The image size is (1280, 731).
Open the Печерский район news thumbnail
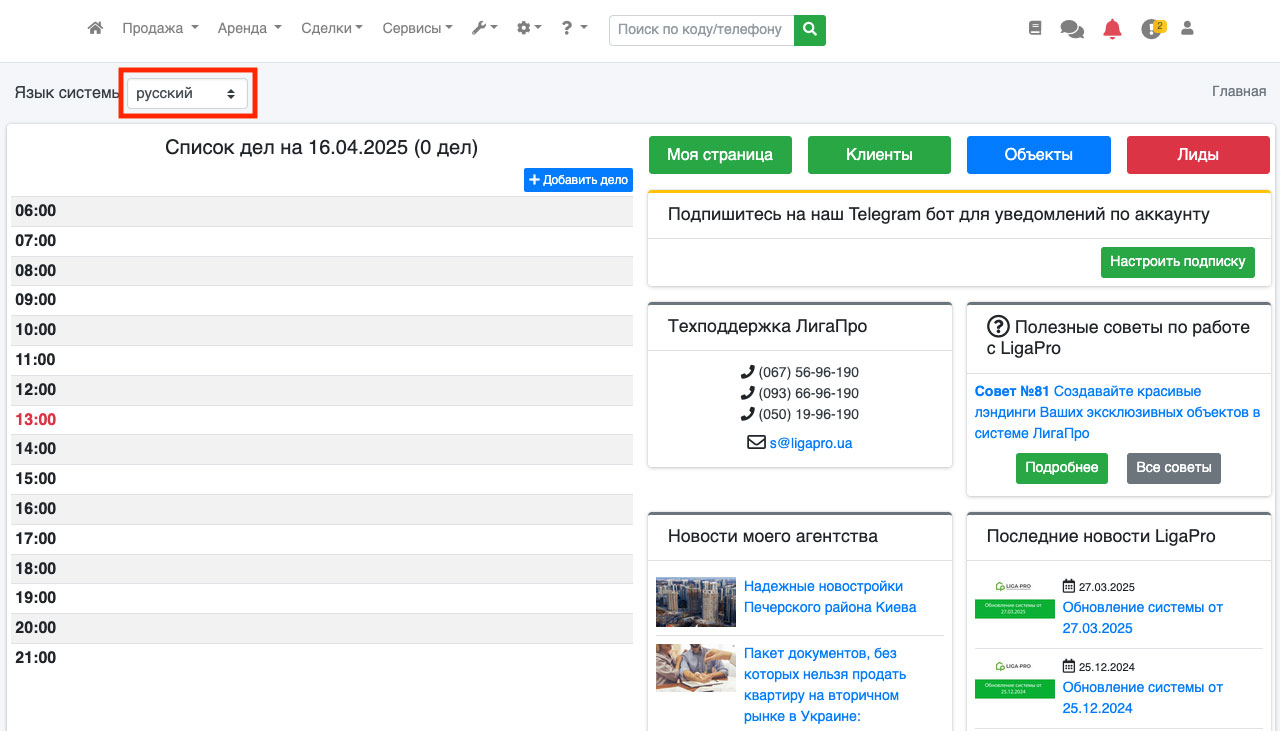pos(696,601)
